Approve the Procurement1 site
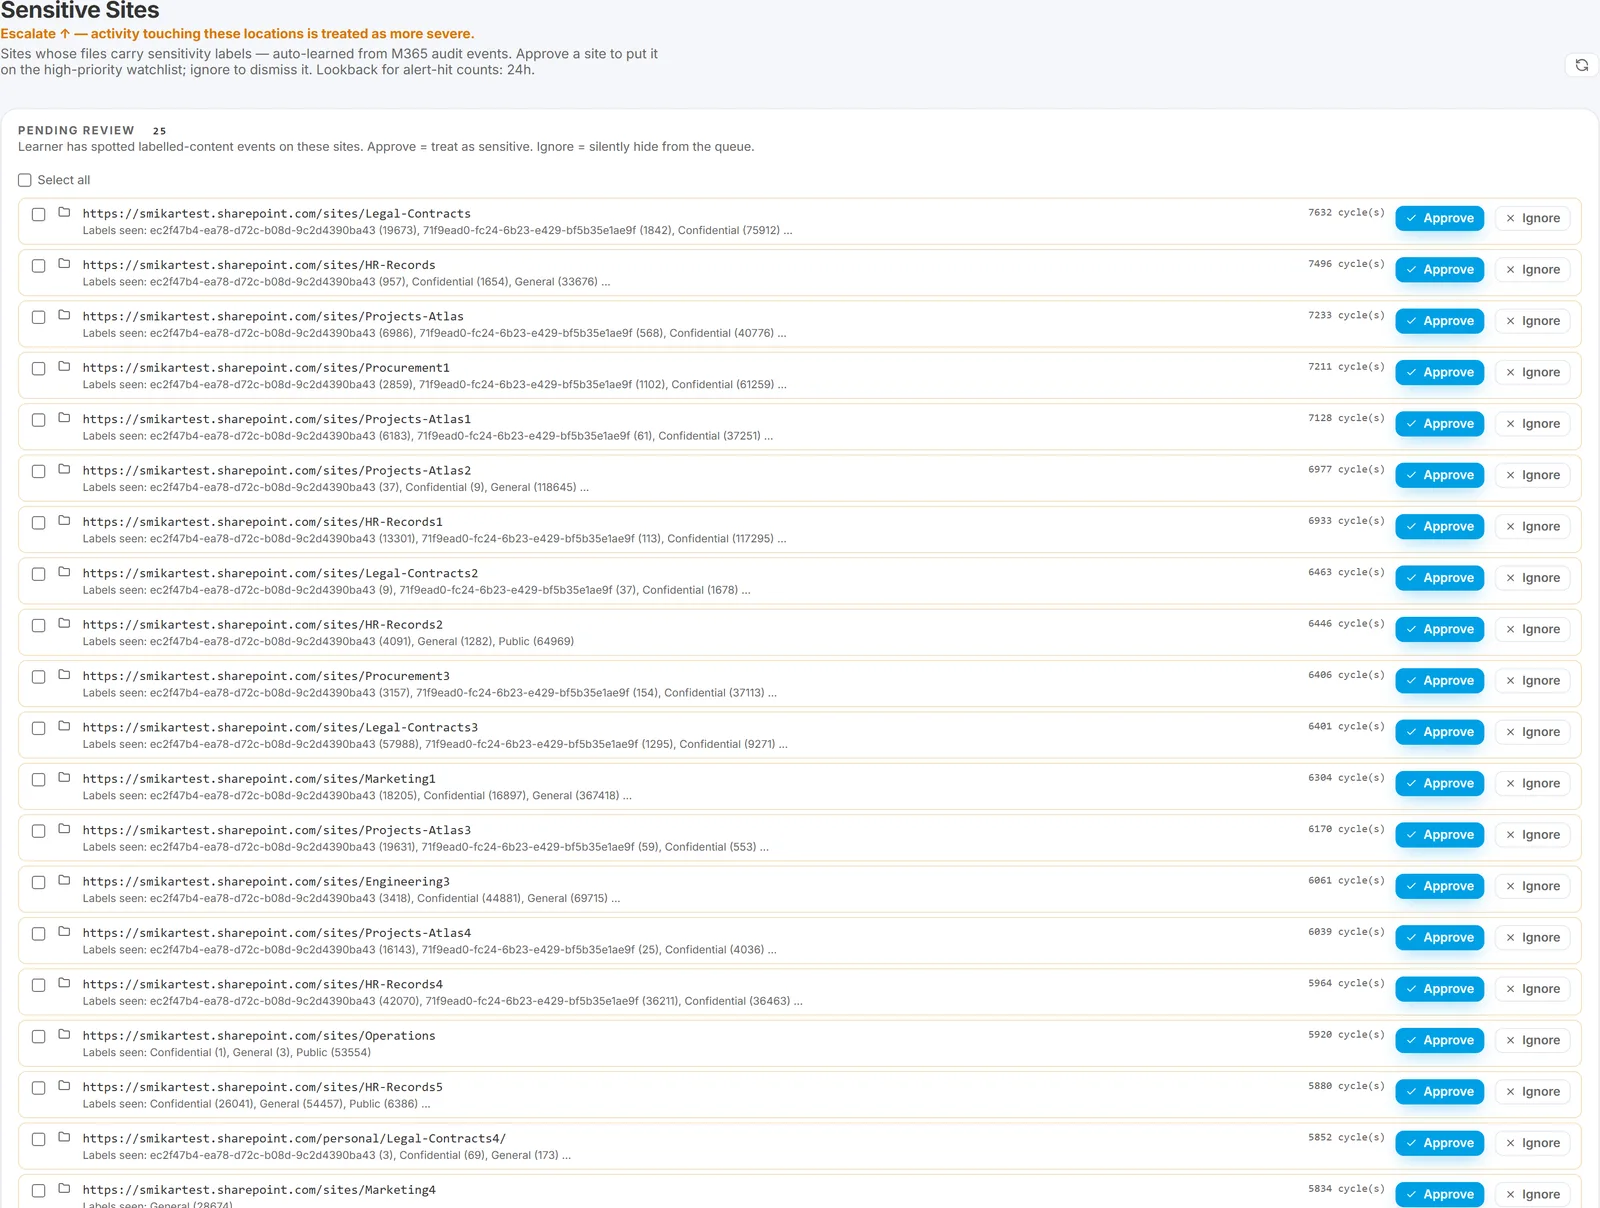Image resolution: width=1600 pixels, height=1208 pixels. pos(1439,372)
